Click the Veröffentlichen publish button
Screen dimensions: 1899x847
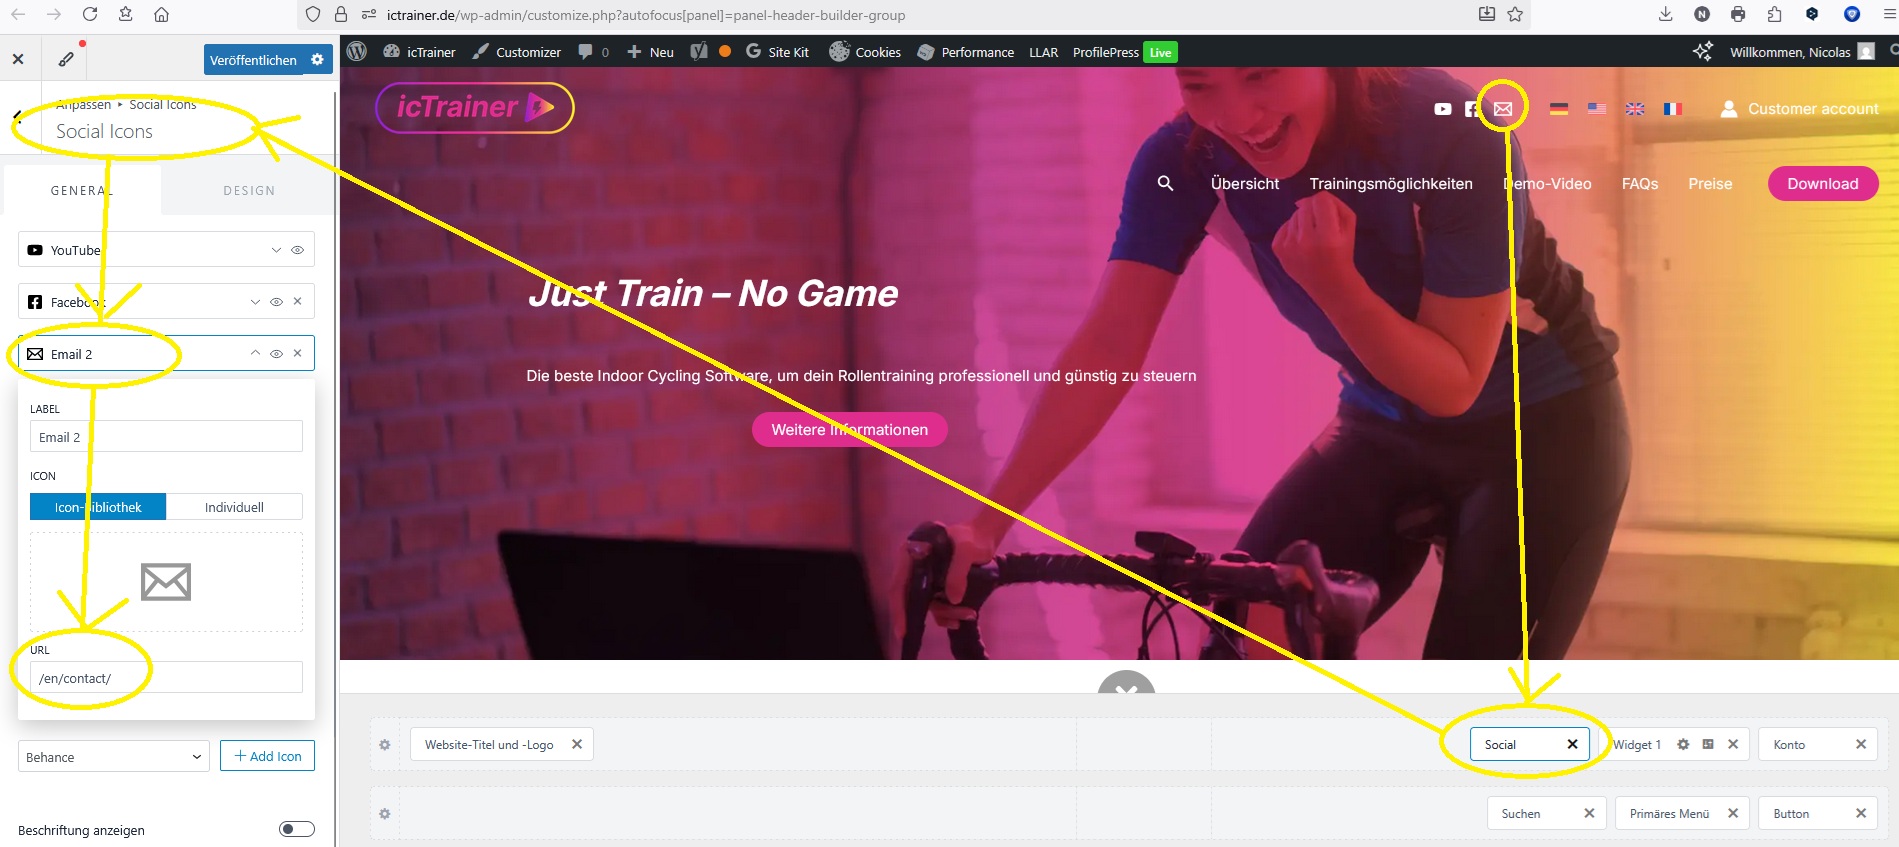[x=253, y=60]
